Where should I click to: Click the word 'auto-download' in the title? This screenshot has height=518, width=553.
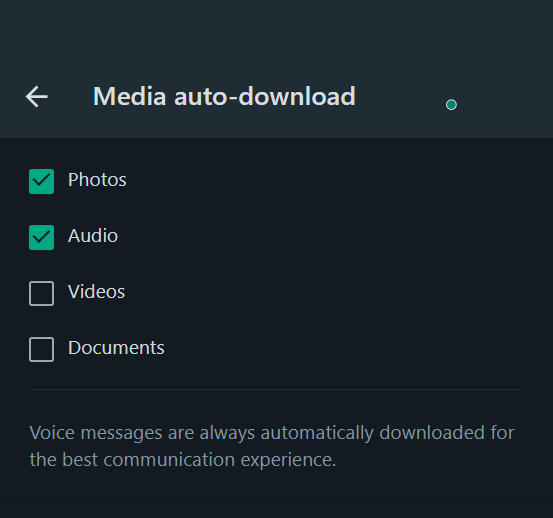[x=265, y=96]
